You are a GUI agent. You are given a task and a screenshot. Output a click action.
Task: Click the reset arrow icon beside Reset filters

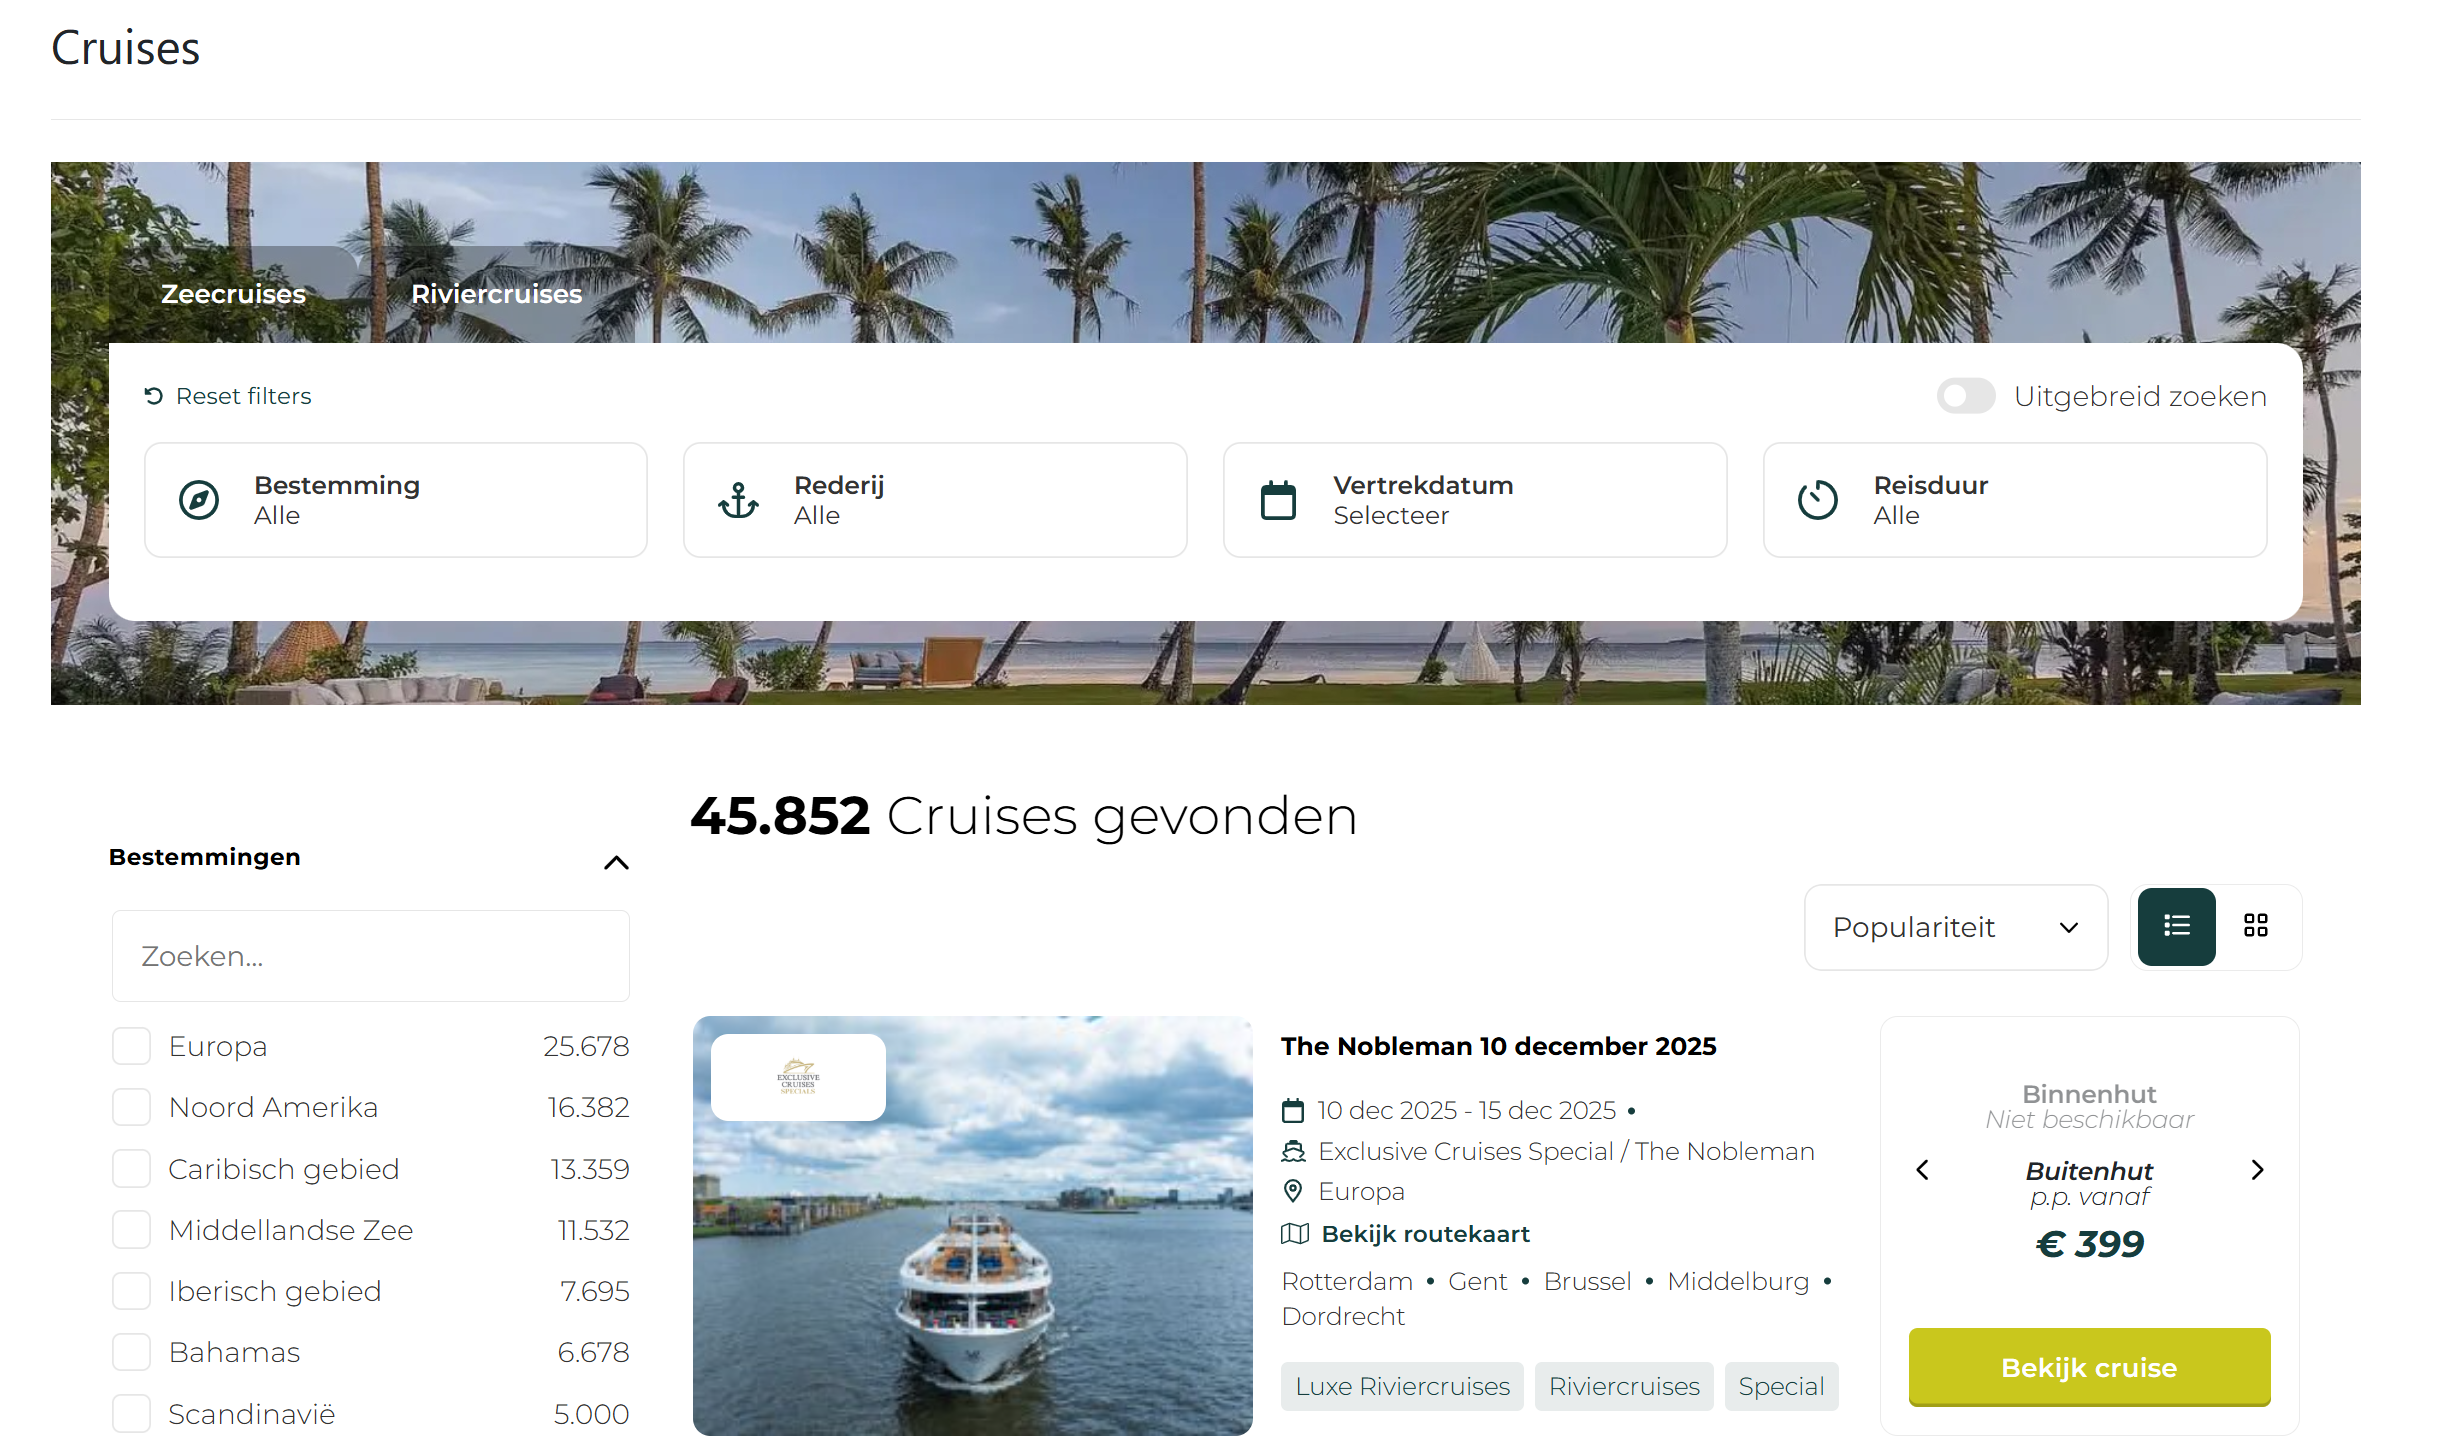click(152, 396)
